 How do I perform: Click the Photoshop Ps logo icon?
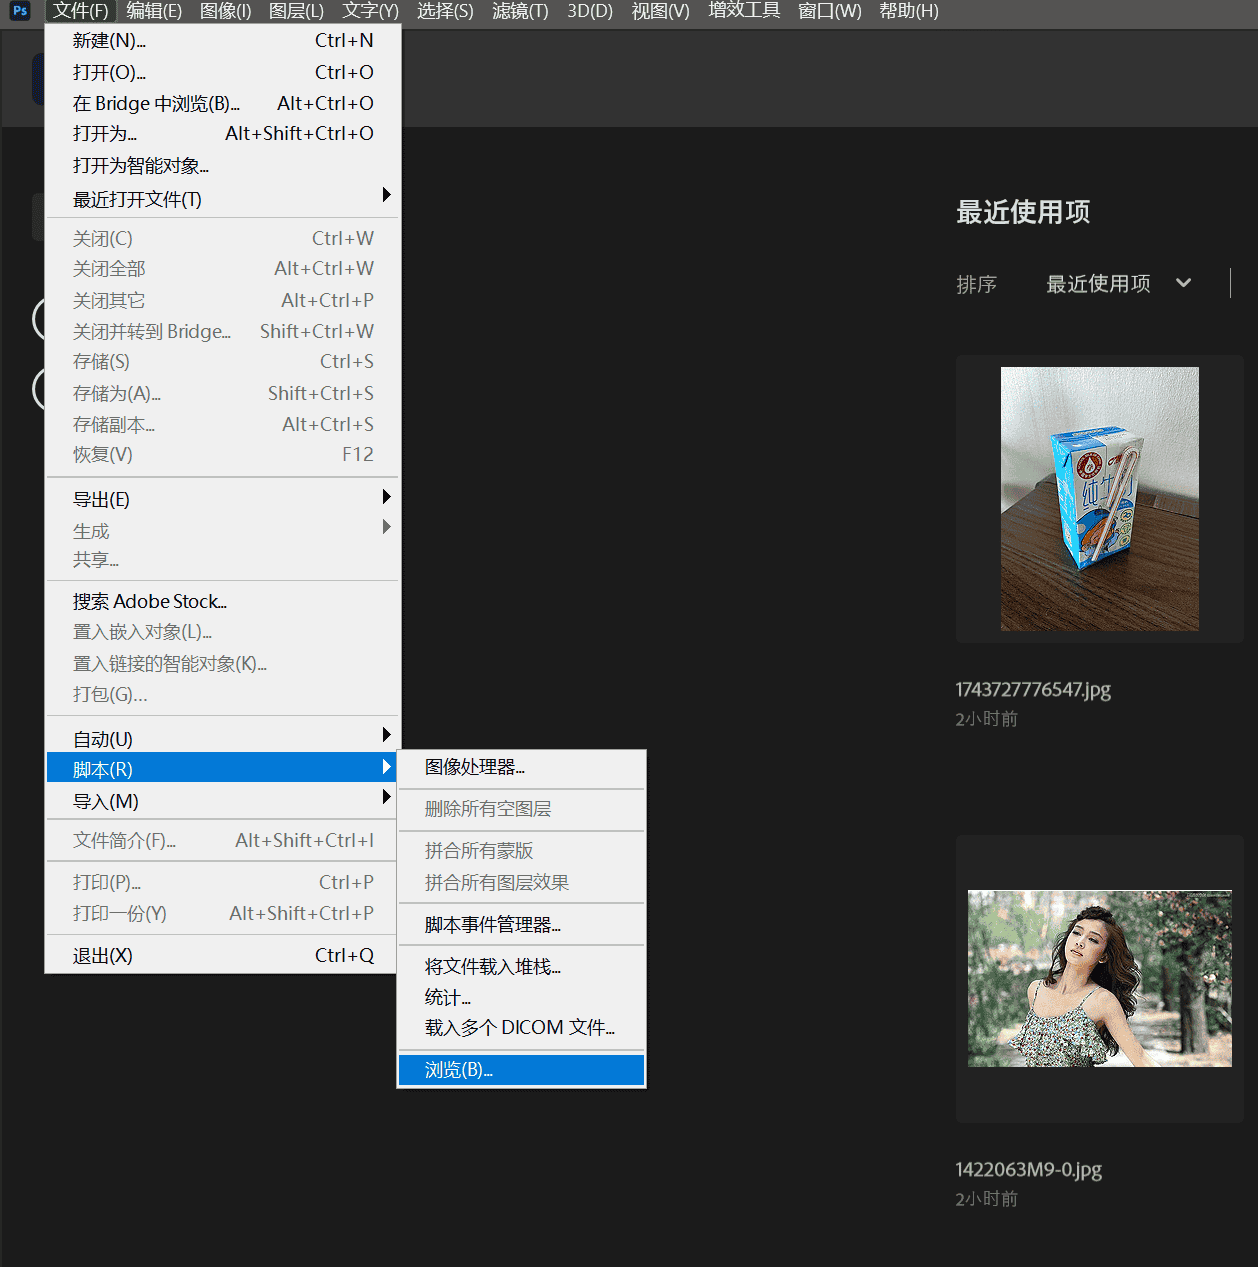point(20,11)
